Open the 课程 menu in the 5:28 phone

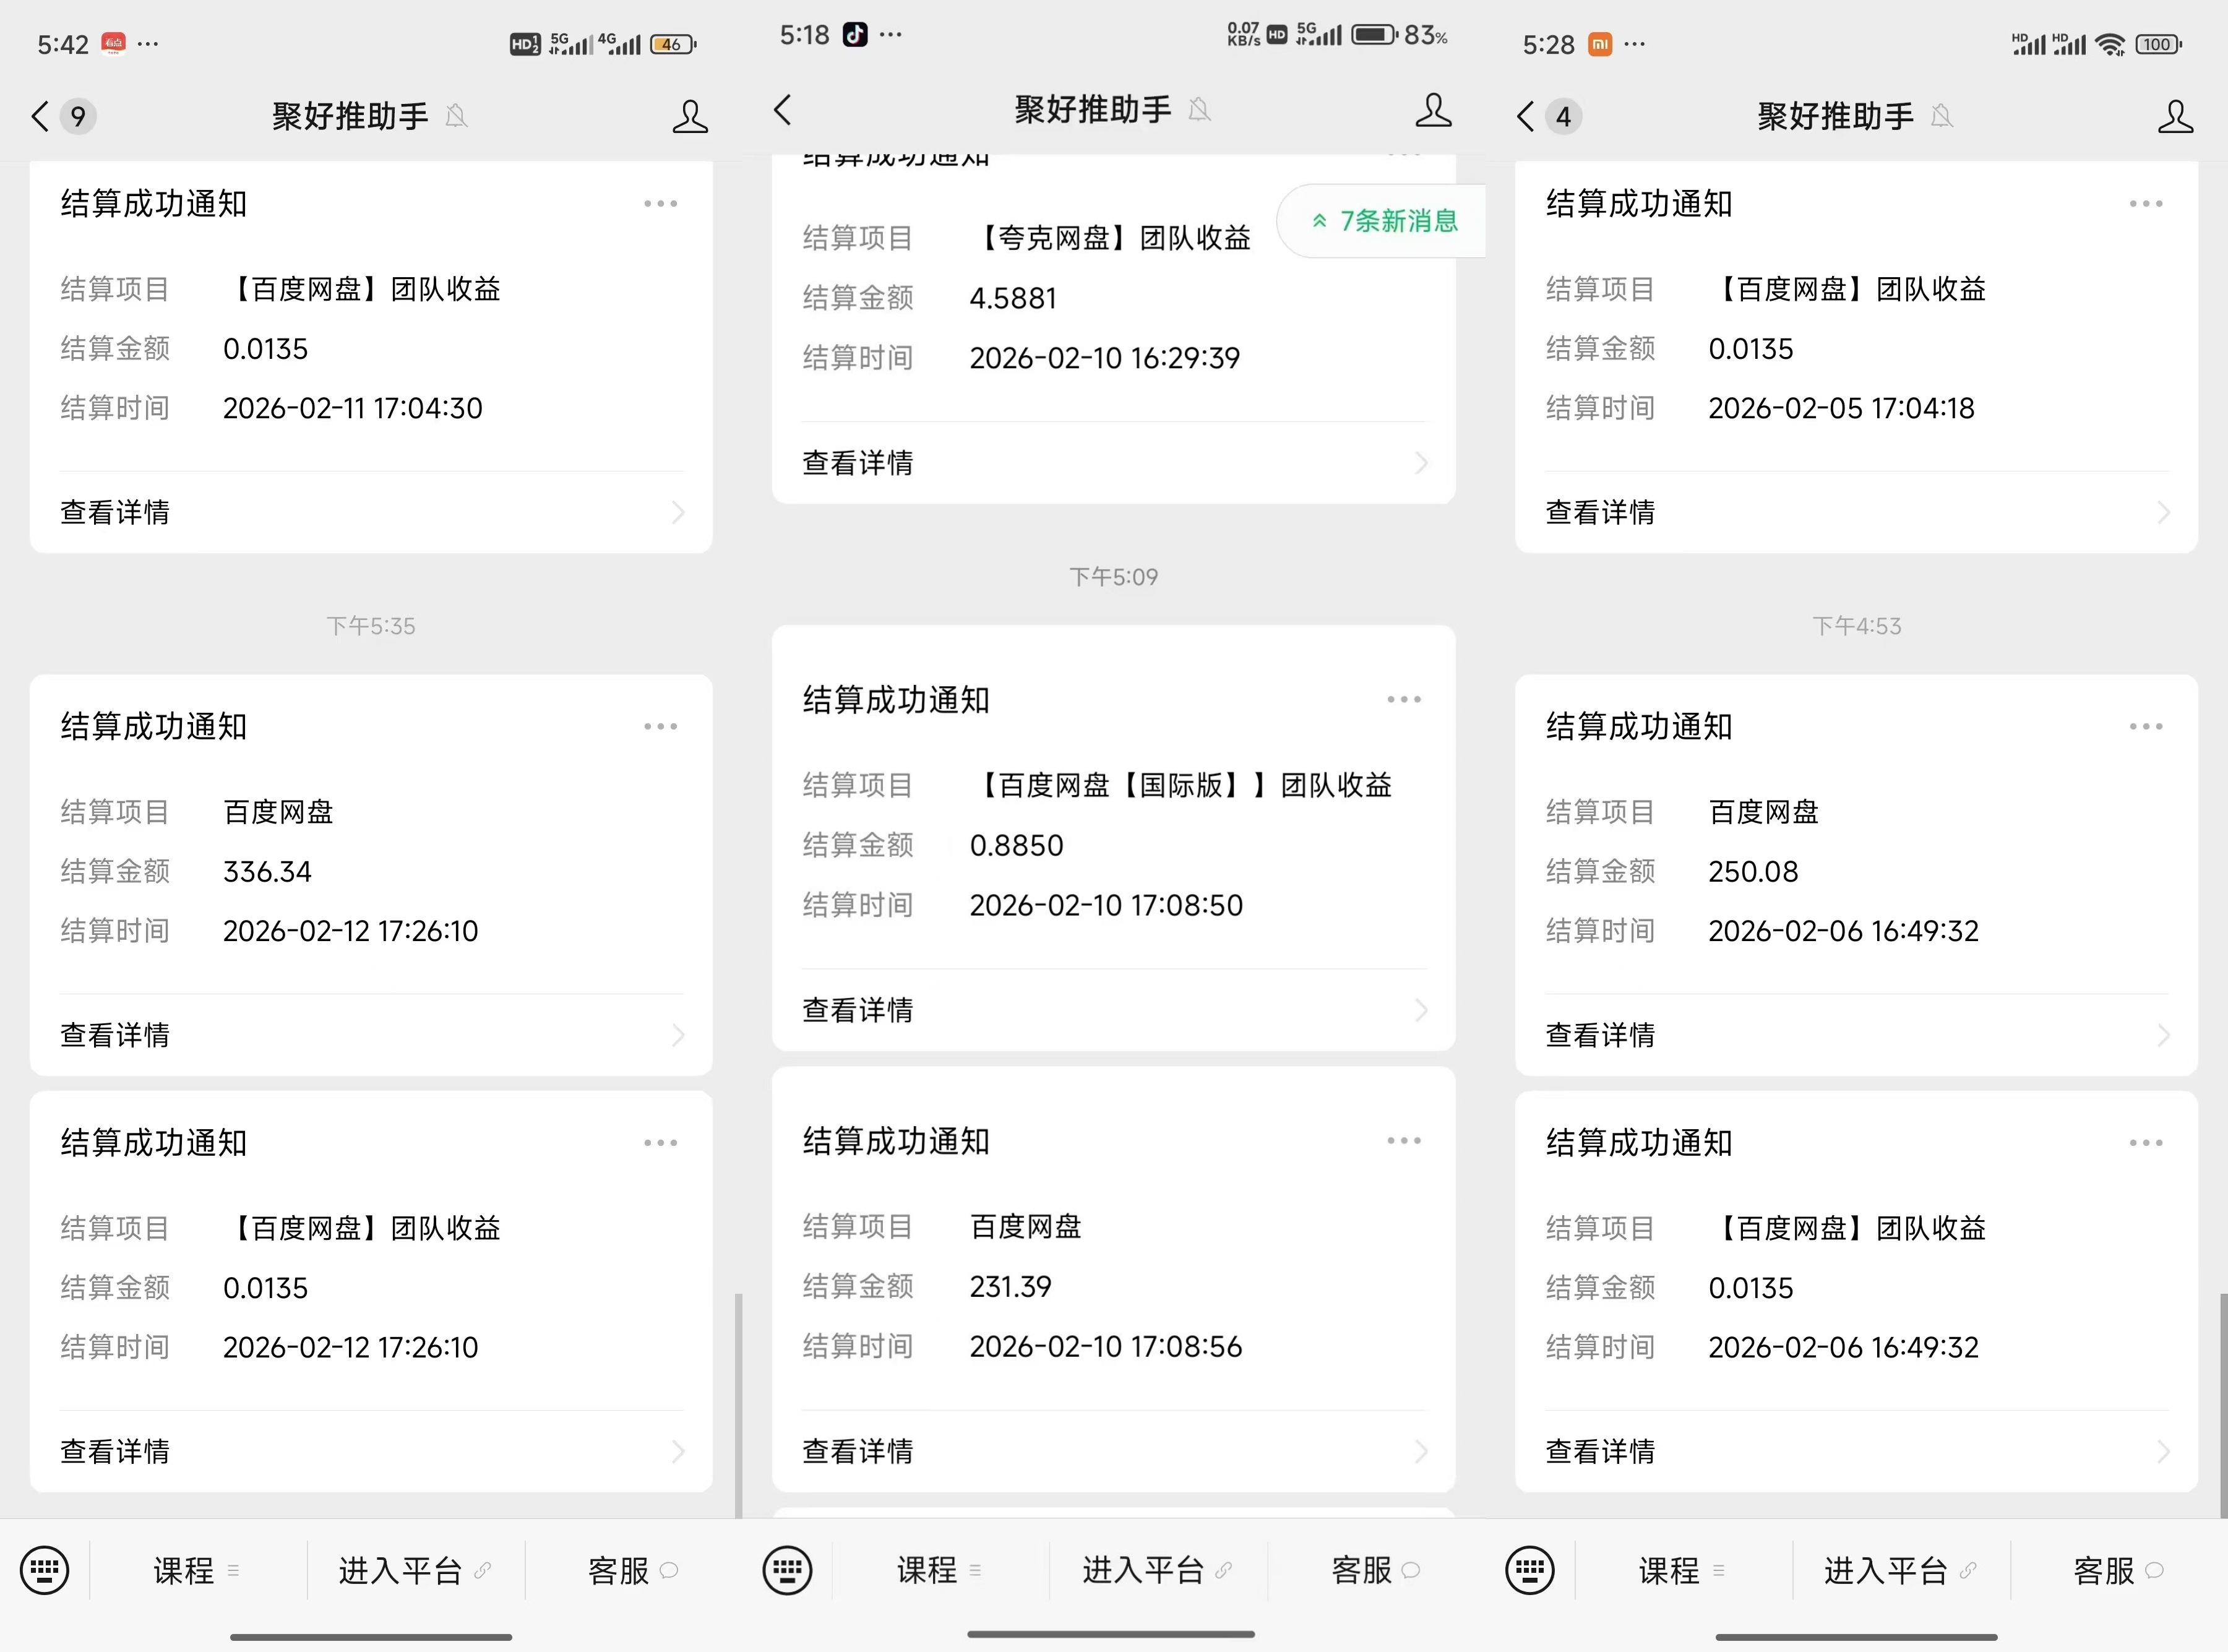(x=1682, y=1570)
